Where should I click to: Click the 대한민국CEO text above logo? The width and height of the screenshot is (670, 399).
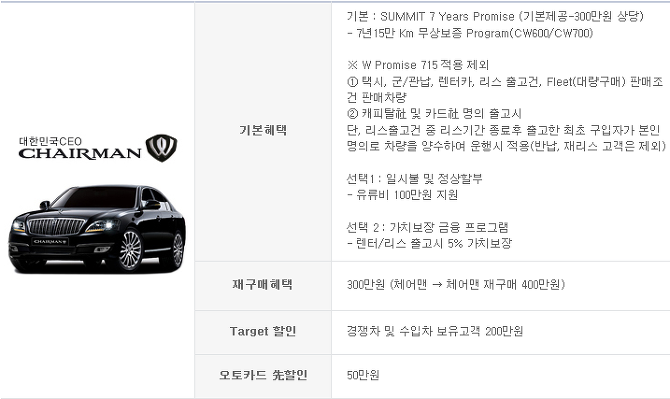(50, 141)
